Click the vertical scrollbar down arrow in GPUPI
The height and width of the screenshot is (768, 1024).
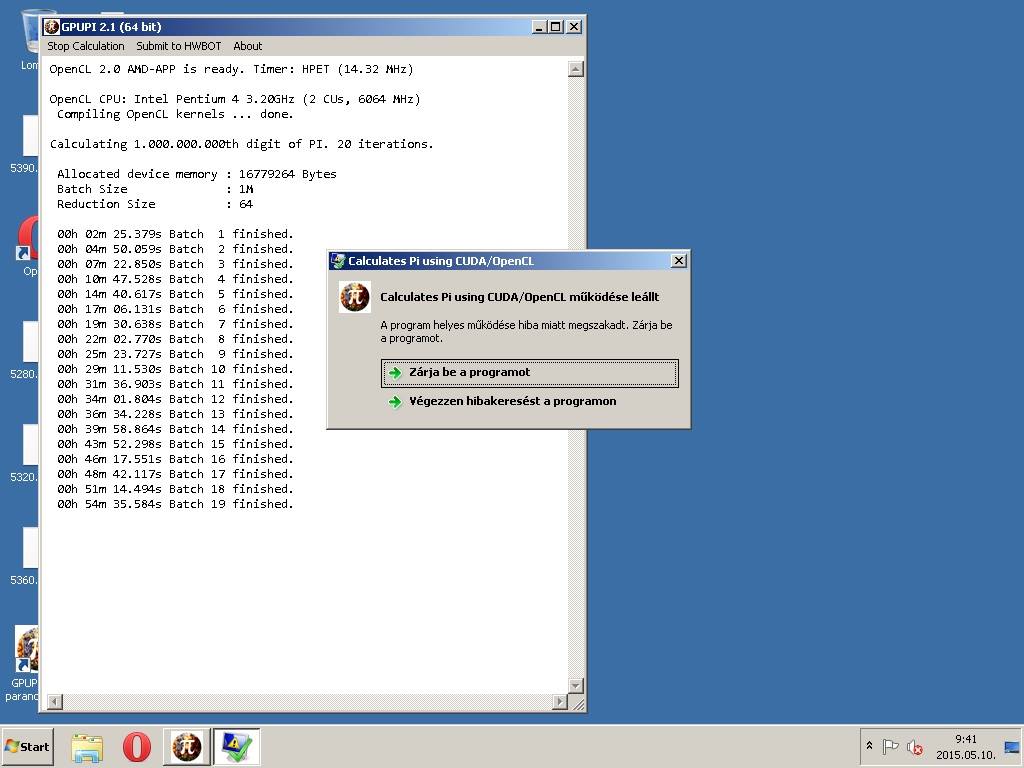[575, 686]
